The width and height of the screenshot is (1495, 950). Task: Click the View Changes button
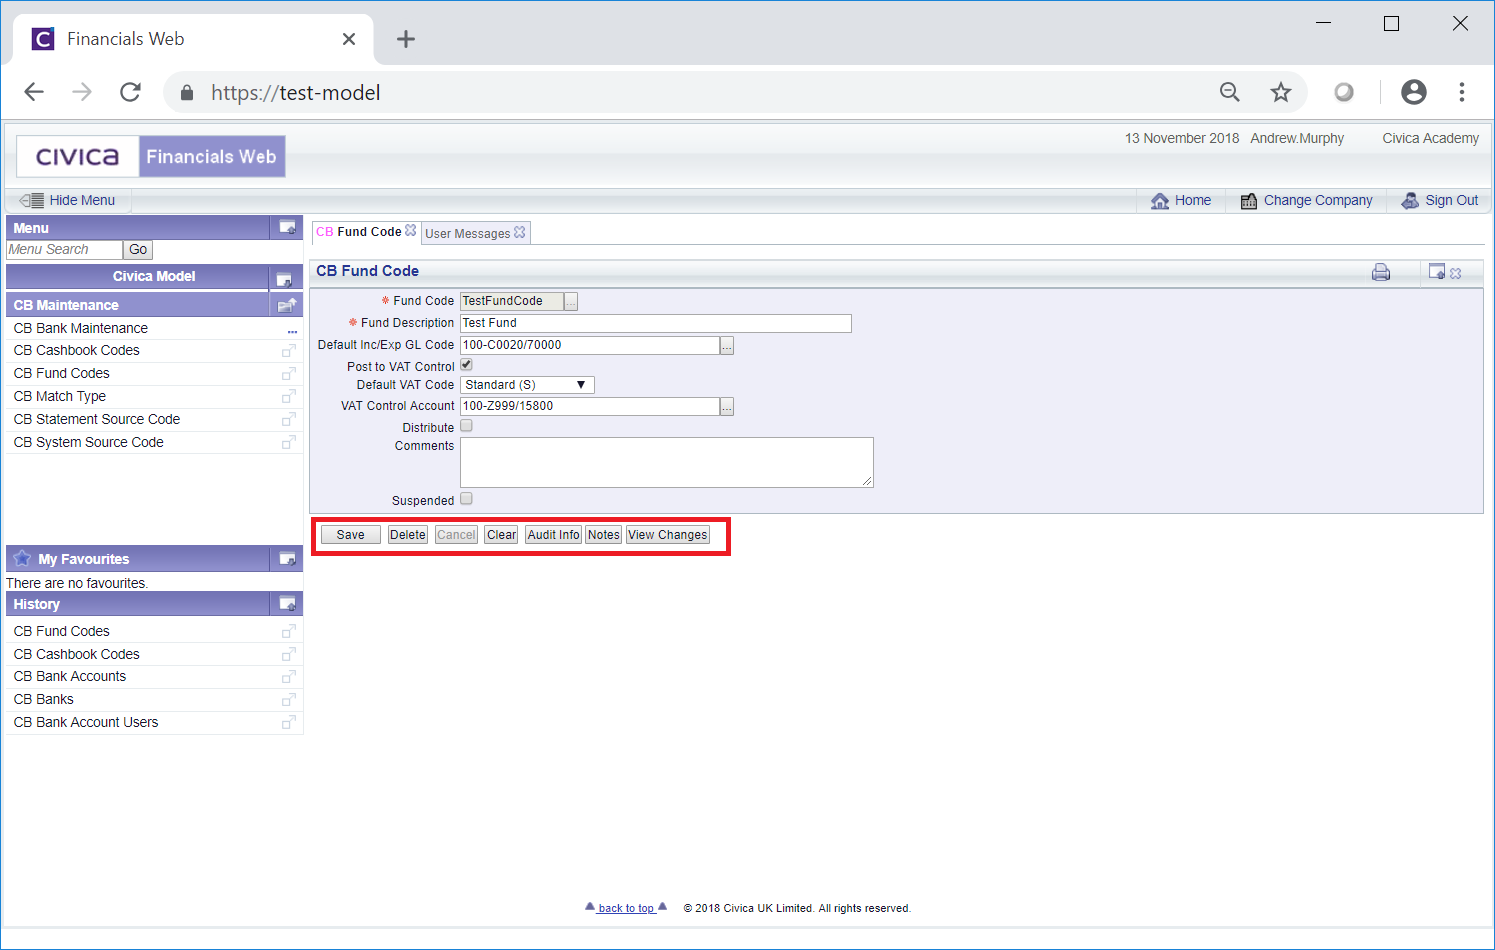click(x=668, y=535)
